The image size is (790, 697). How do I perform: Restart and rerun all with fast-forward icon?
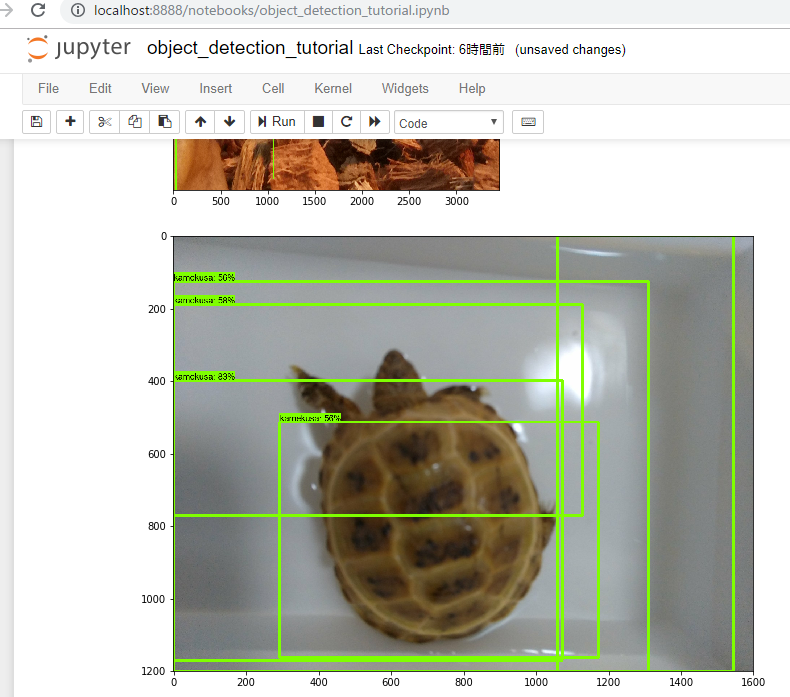coord(375,122)
